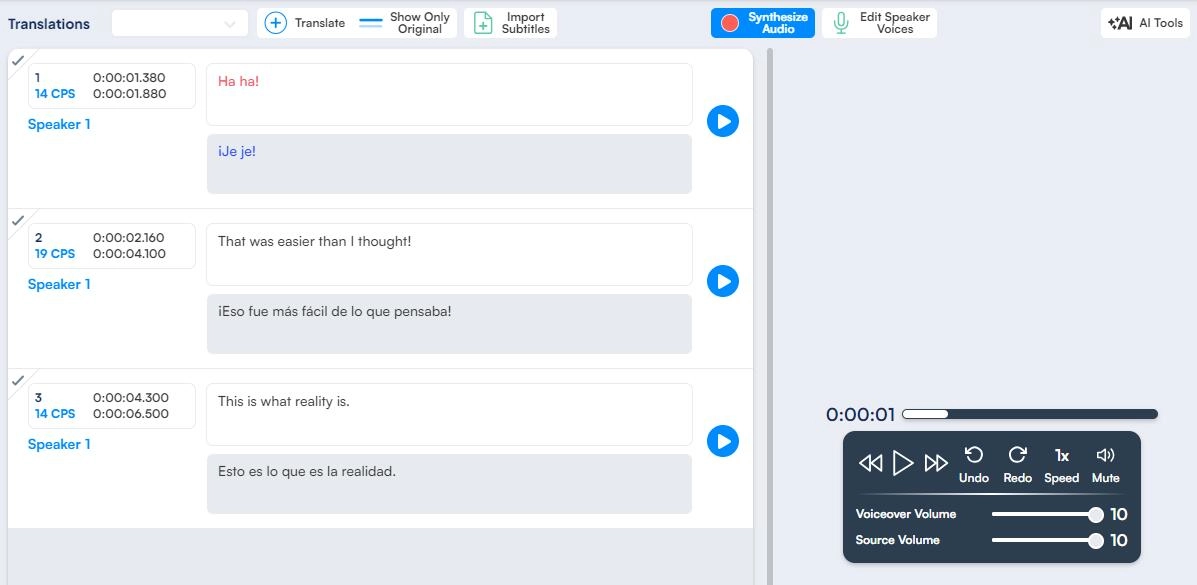Open Speaker 1 selector for subtitle 2
1197x585 pixels.
pos(59,284)
